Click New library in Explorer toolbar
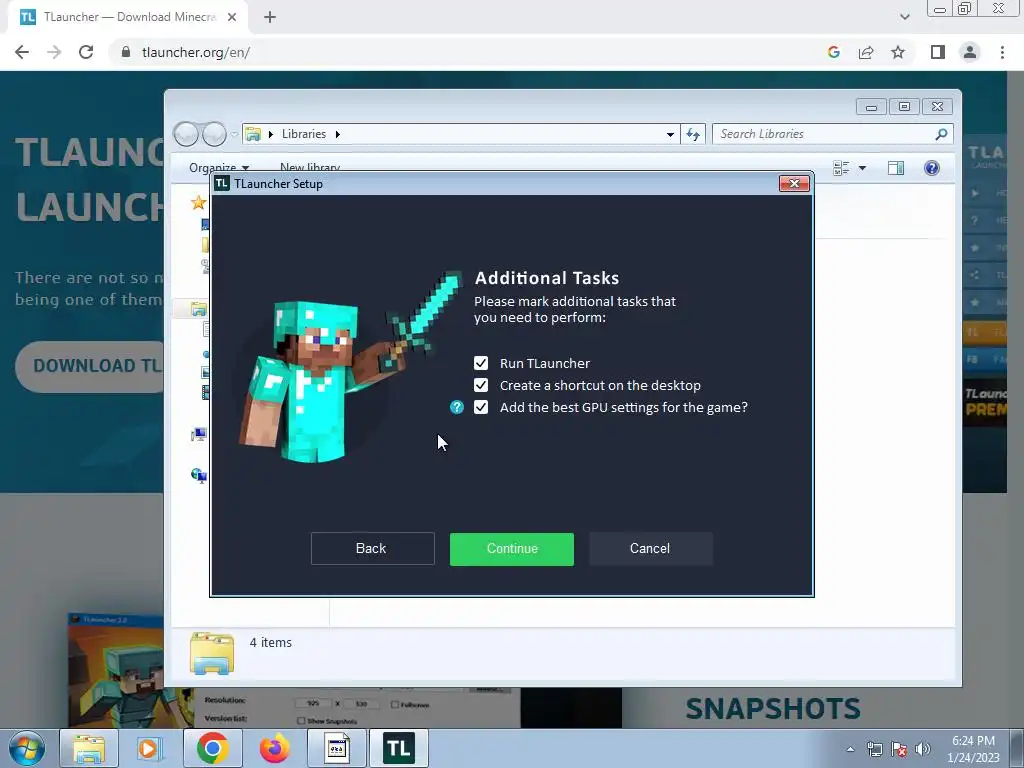1024x768 pixels. pos(310,167)
